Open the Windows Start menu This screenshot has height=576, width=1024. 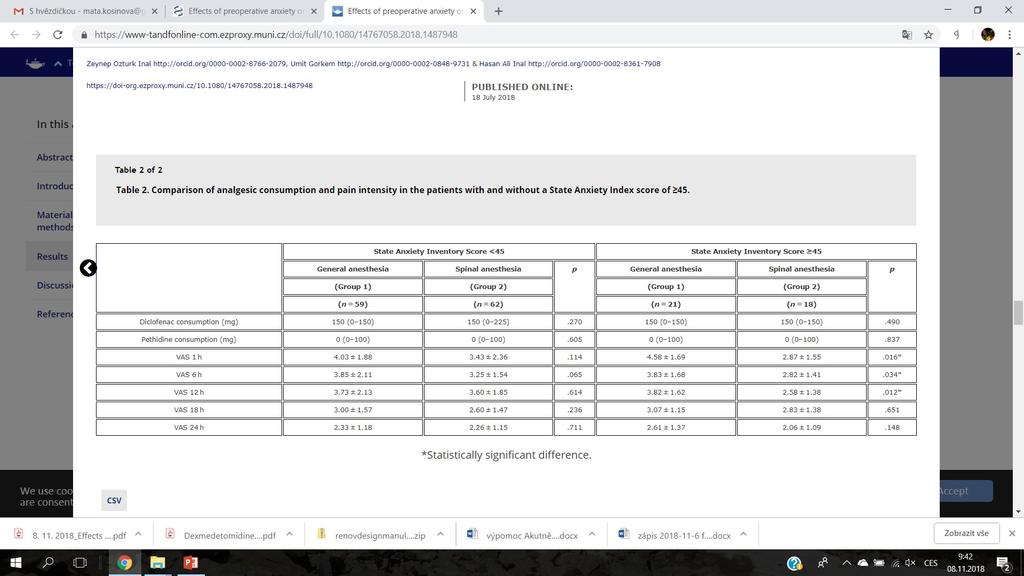point(16,563)
